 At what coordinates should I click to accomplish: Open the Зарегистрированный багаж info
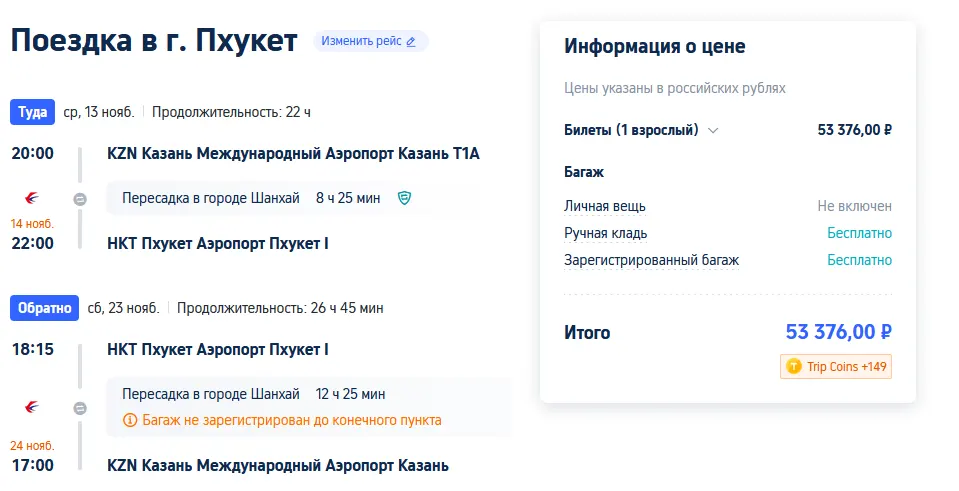pos(652,260)
